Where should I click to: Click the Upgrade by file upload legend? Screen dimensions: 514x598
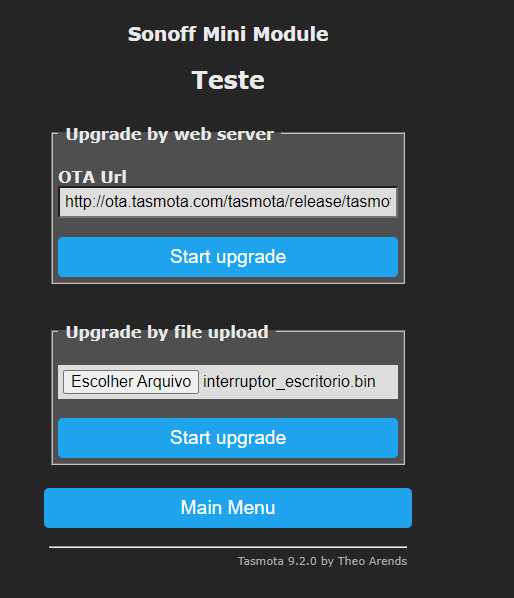[167, 332]
